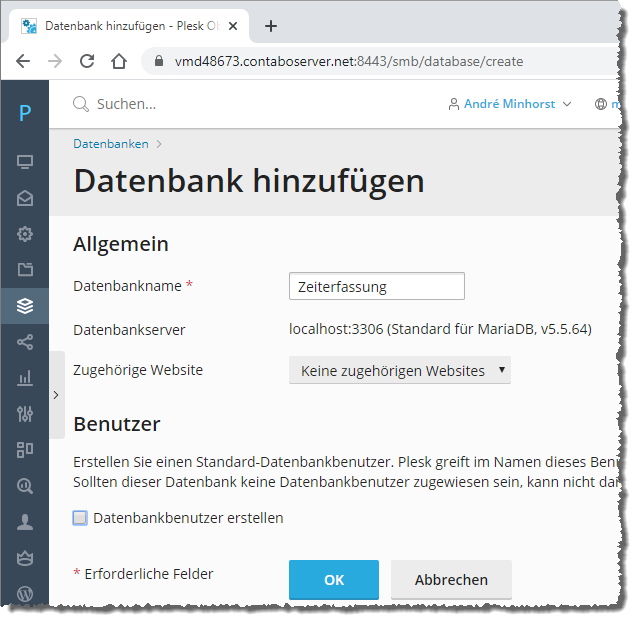Click the Abbrechen button

click(451, 579)
